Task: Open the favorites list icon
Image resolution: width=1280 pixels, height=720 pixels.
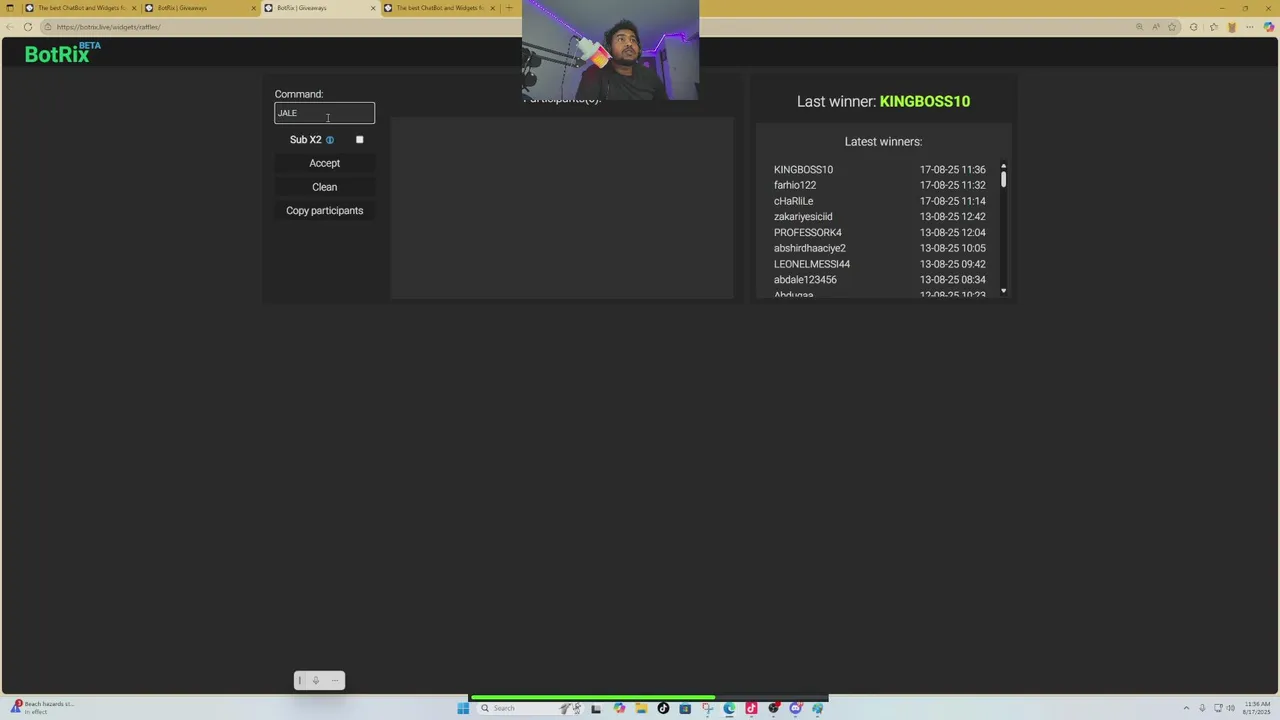Action: click(x=1212, y=27)
